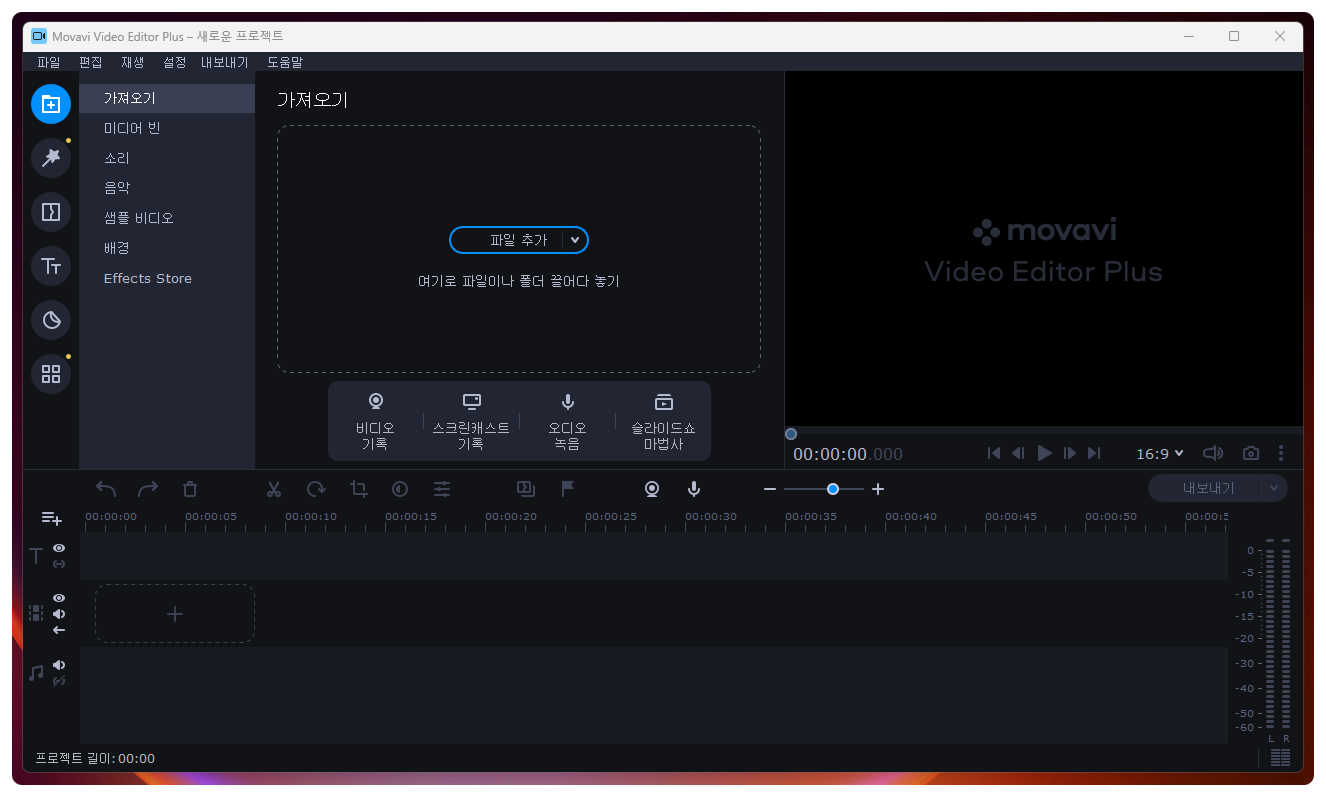Open the filters magic wand tab
This screenshot has width=1326, height=797.
click(x=51, y=158)
